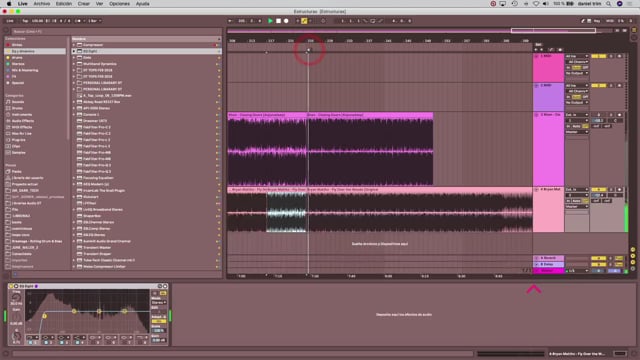Open the Crear menu
Viewport: 640px width, 360px height.
(x=84, y=4)
